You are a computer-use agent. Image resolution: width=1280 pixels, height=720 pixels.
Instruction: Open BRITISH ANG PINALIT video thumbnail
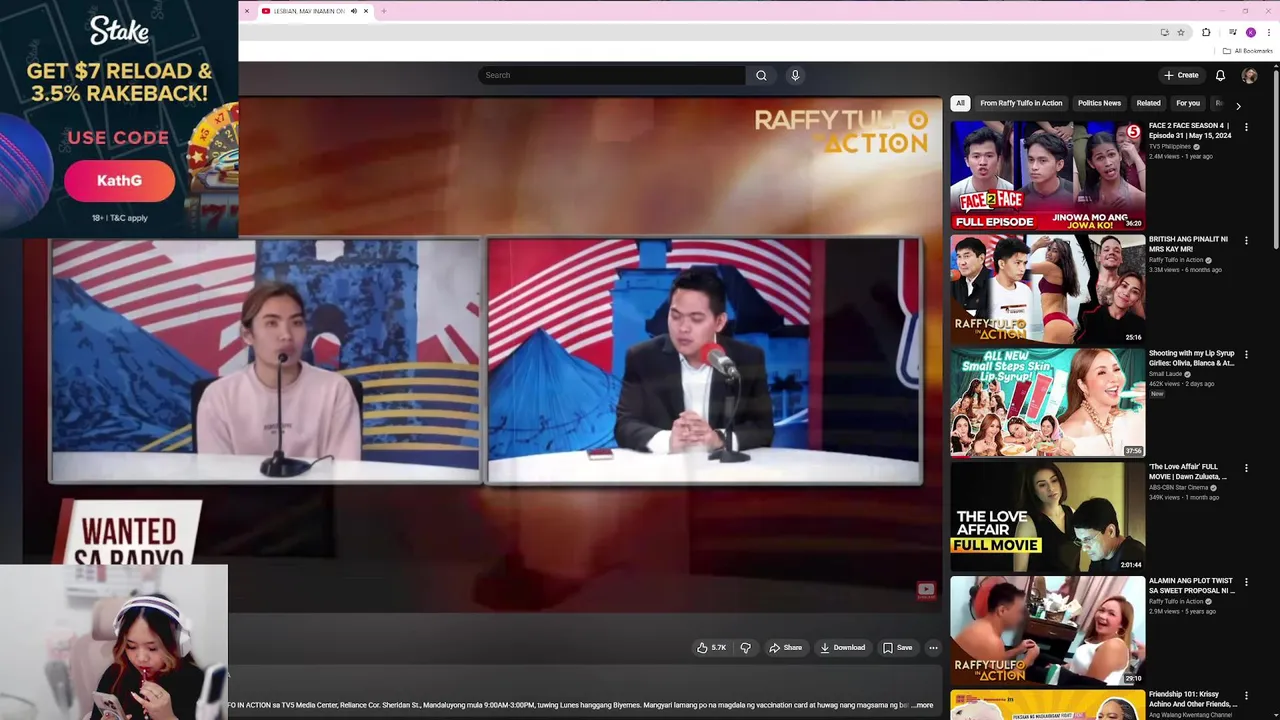point(1047,289)
